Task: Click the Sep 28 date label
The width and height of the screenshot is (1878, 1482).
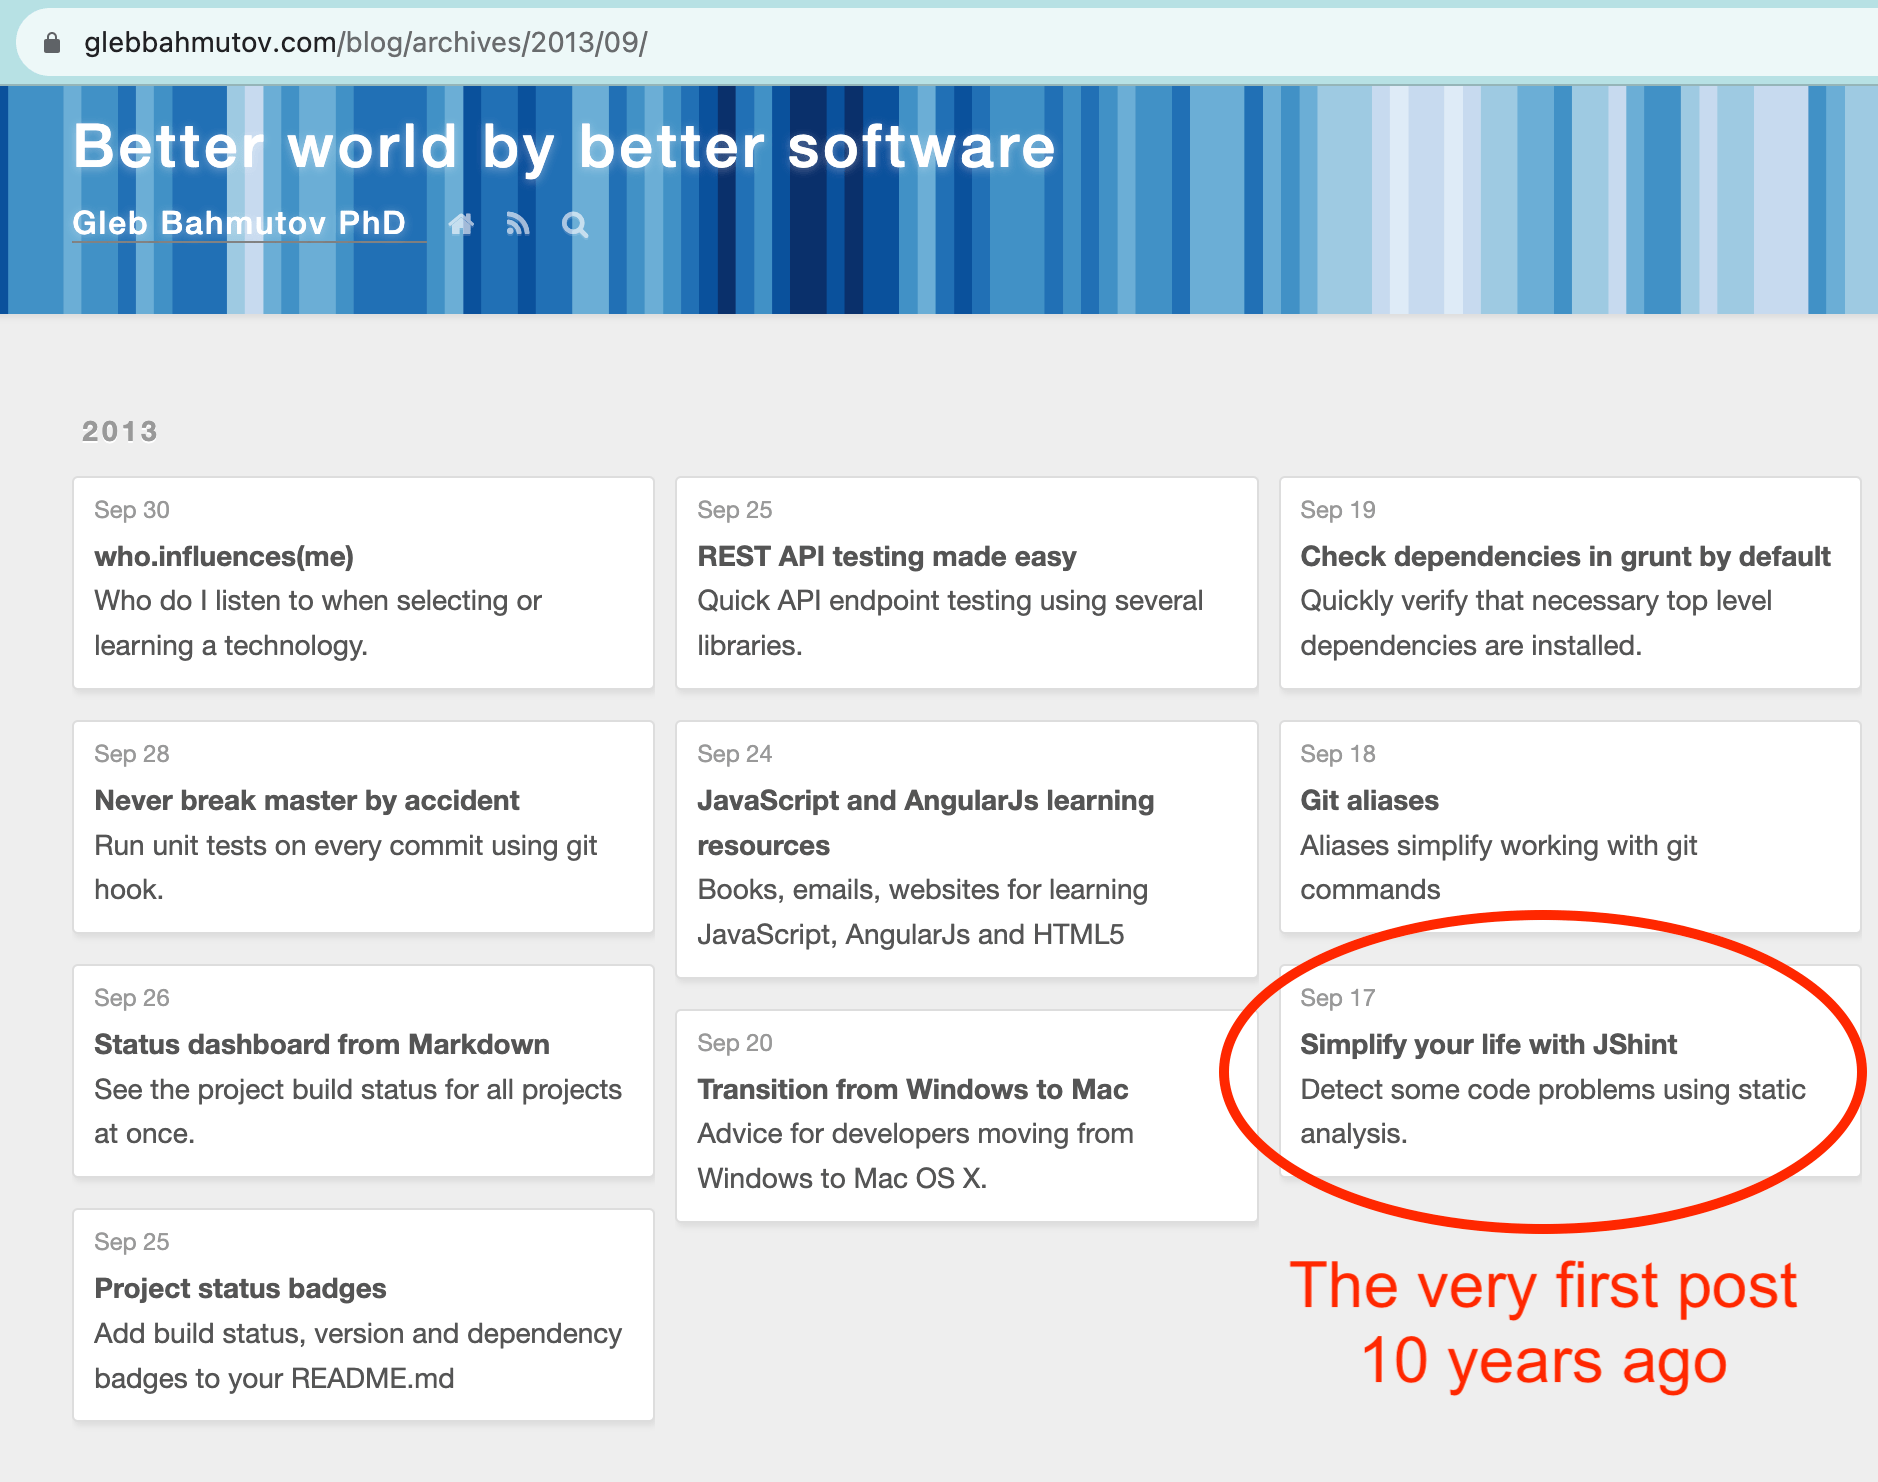Action: click(132, 754)
